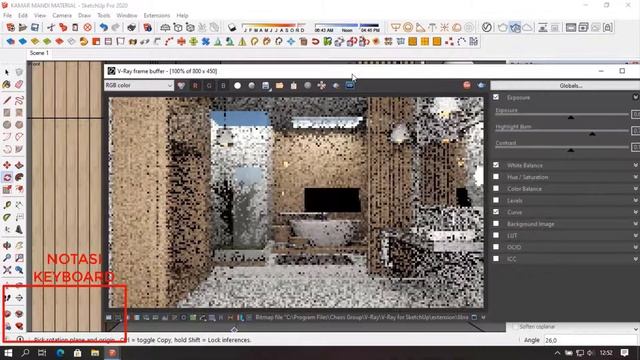The height and width of the screenshot is (360, 640).
Task: Collapse the Exposure section chevron
Action: click(636, 97)
